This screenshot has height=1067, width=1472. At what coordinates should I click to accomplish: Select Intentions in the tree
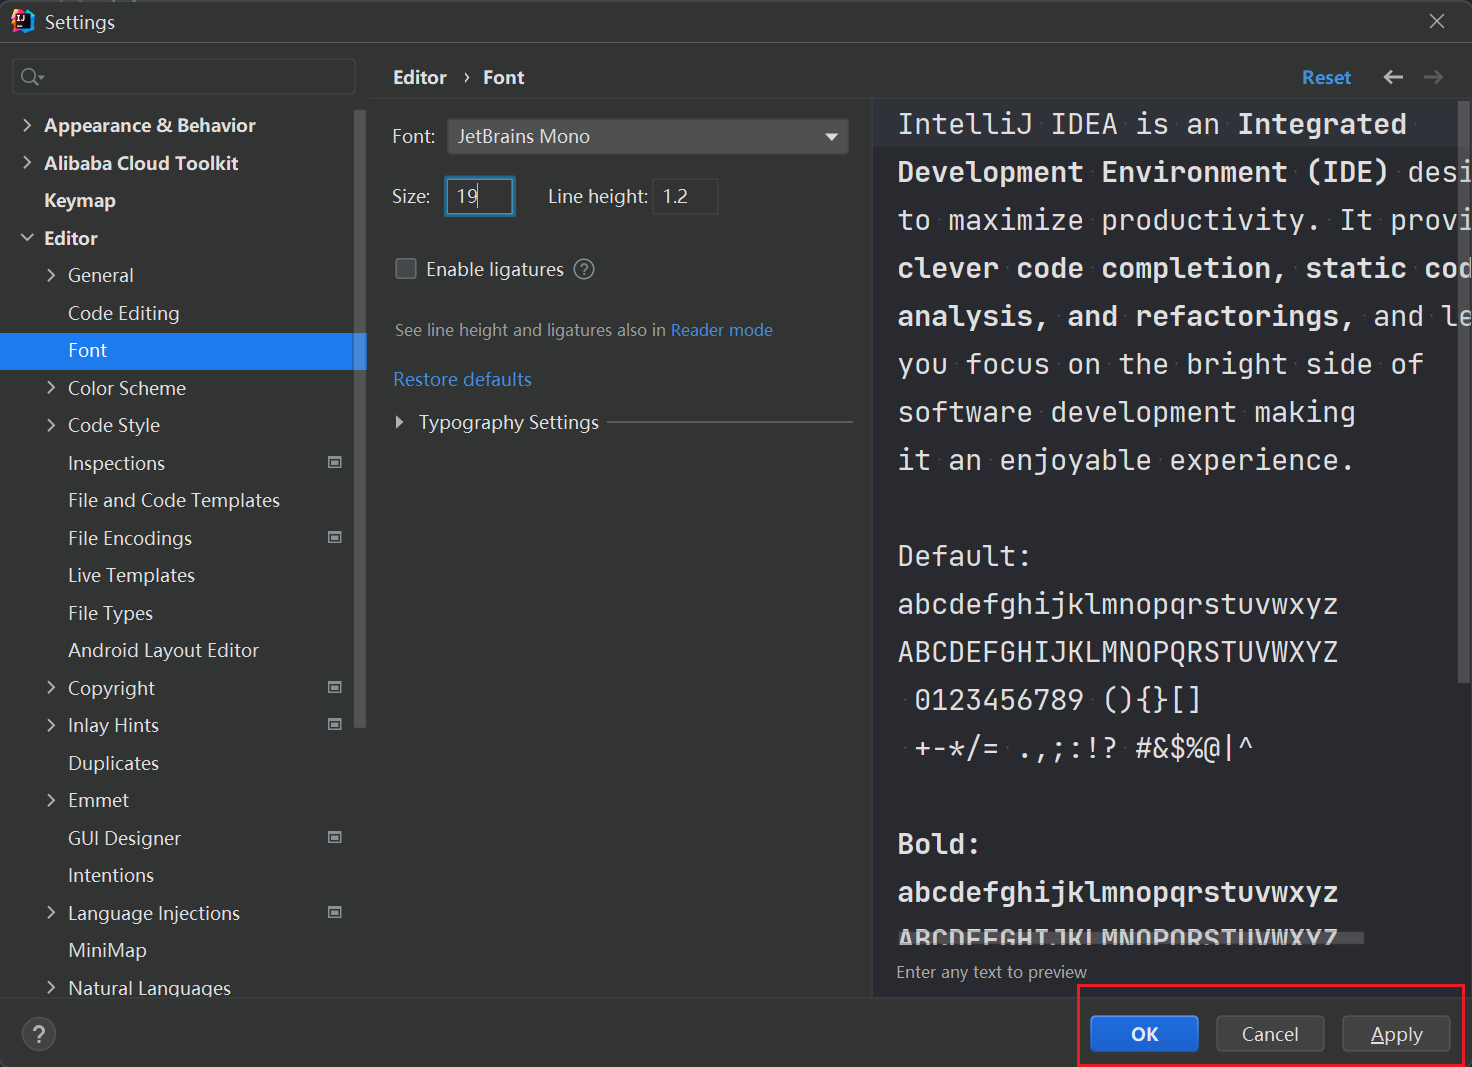[x=111, y=875]
